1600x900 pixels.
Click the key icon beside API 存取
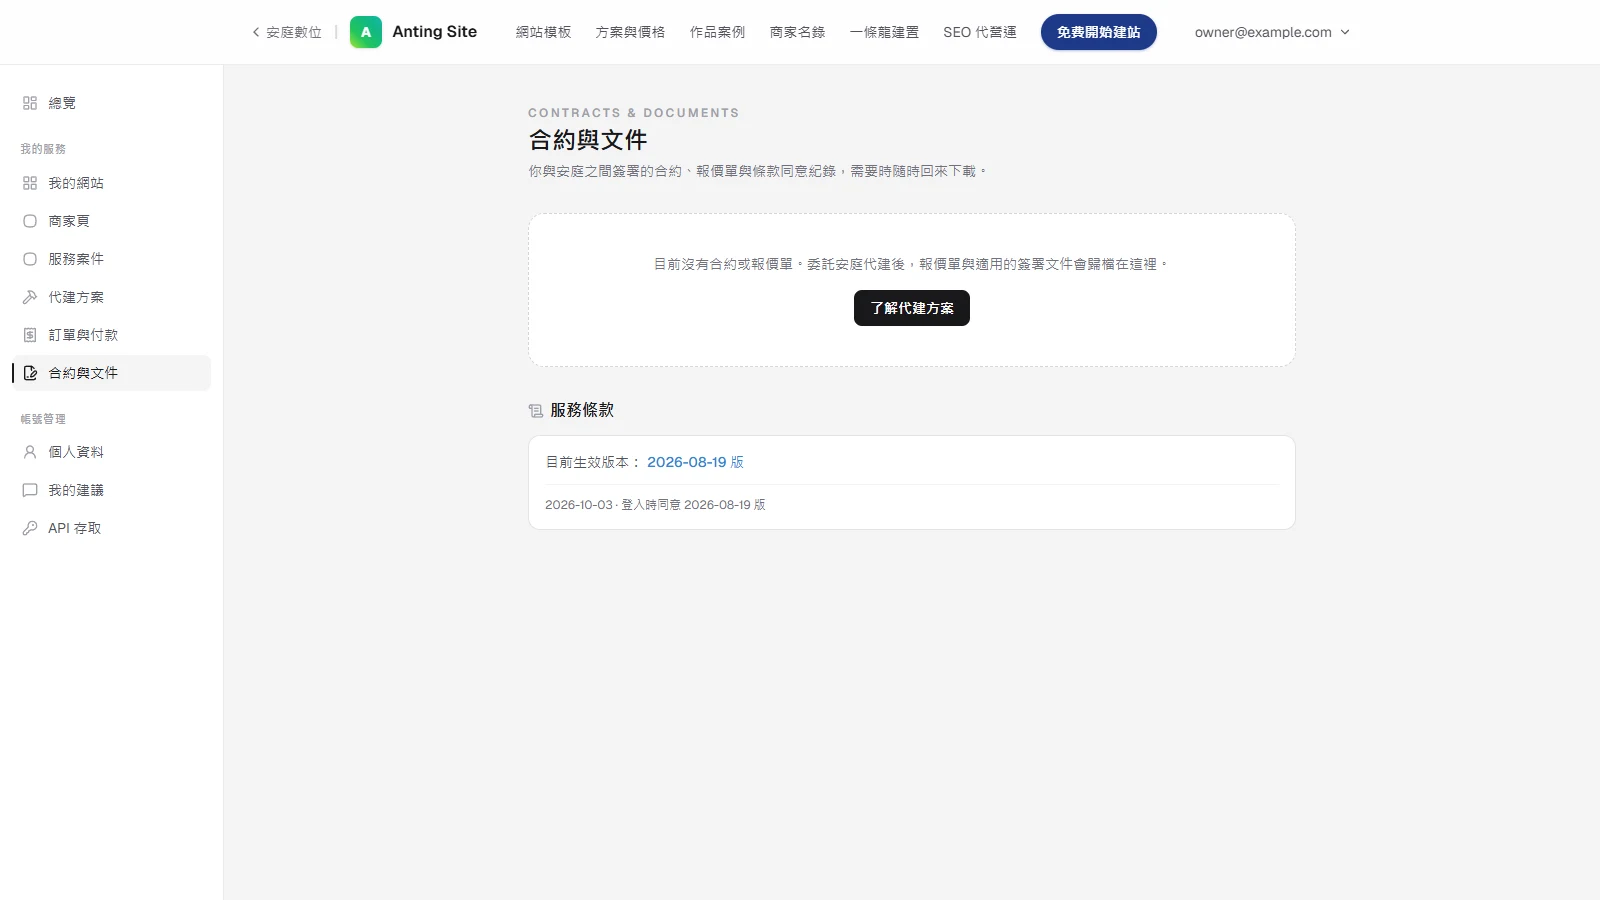(30, 528)
